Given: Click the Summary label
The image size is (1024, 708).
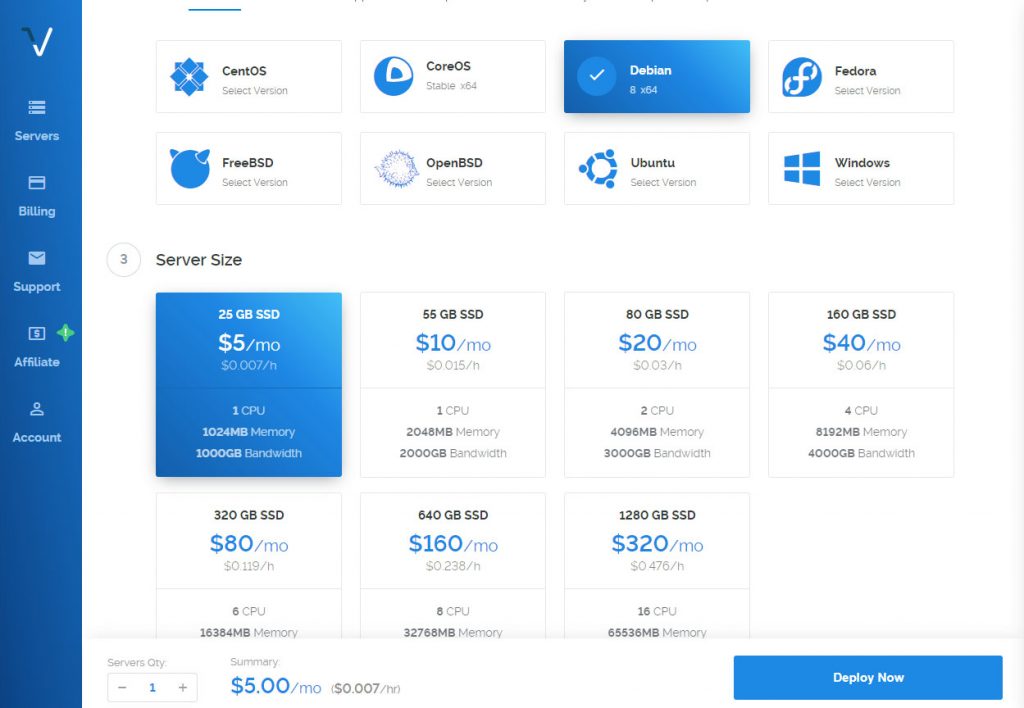Looking at the screenshot, I should point(255,662).
